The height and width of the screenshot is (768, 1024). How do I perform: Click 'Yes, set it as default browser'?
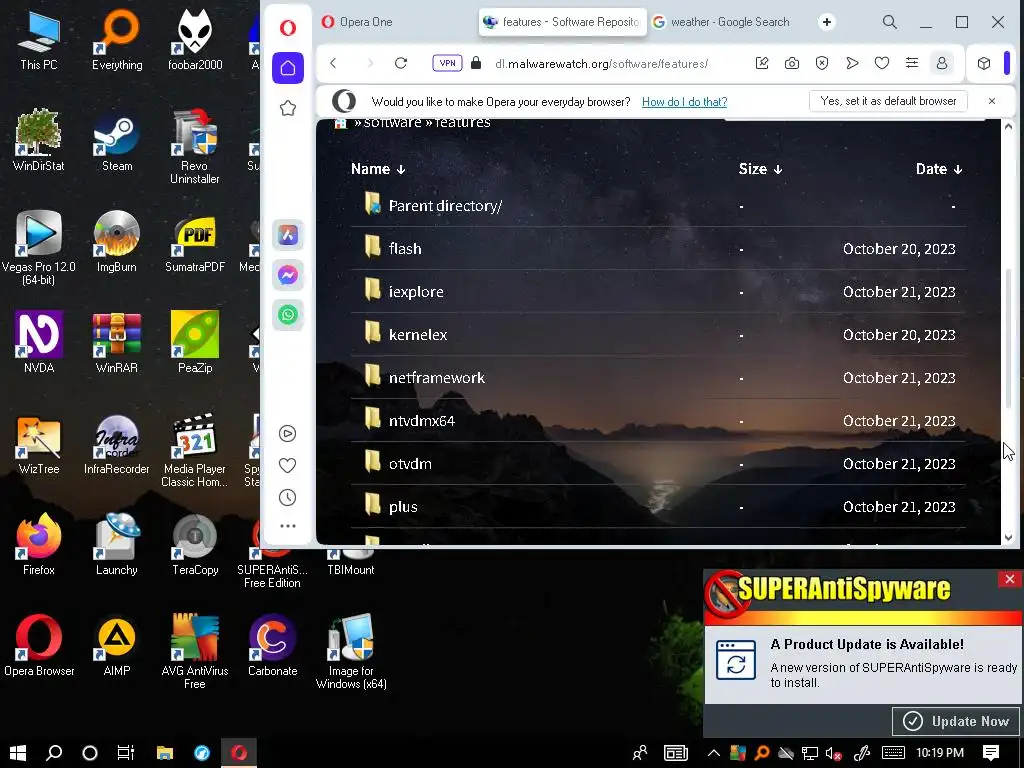[x=888, y=101]
